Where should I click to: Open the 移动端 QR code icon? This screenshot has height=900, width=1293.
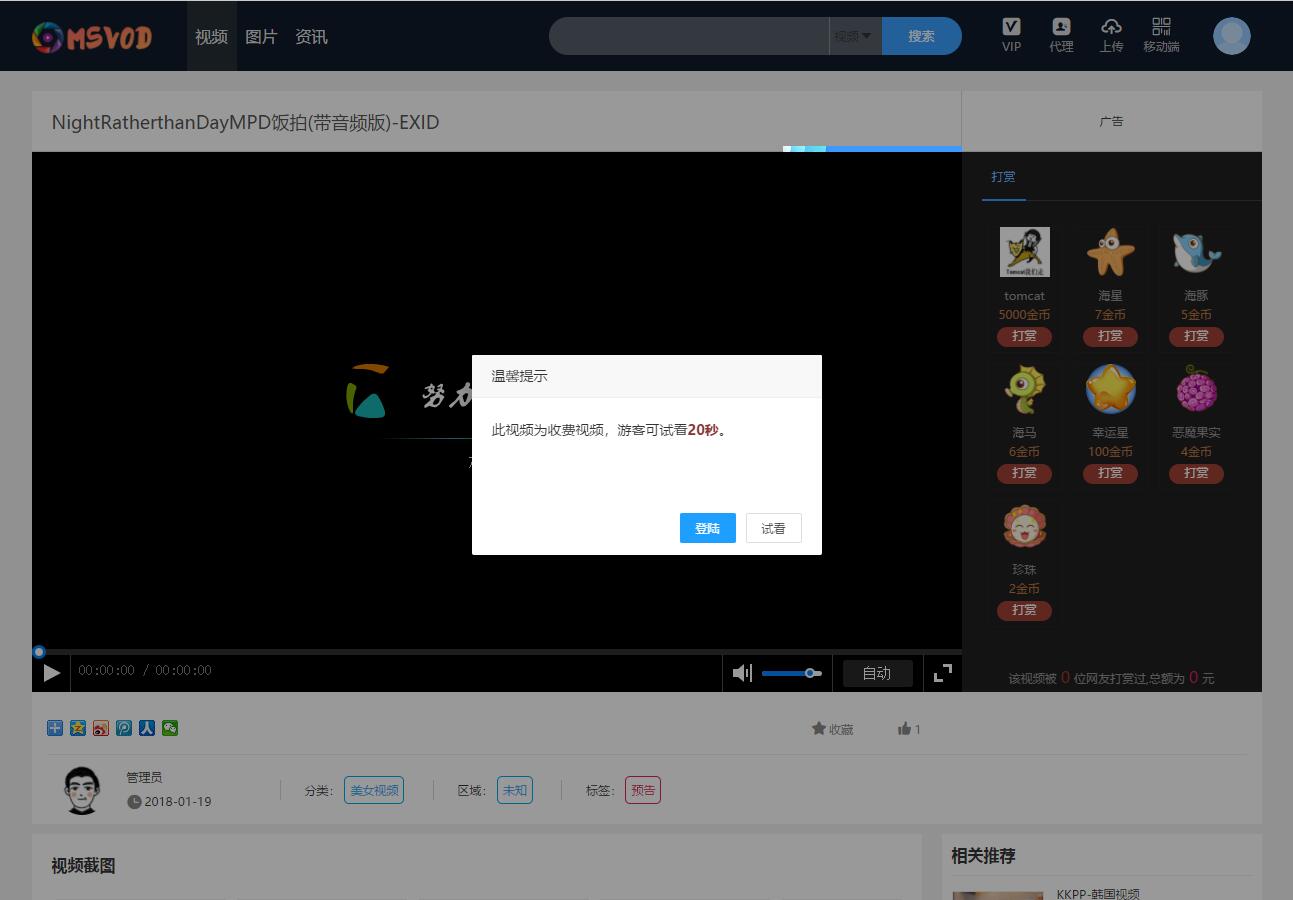(x=1161, y=35)
